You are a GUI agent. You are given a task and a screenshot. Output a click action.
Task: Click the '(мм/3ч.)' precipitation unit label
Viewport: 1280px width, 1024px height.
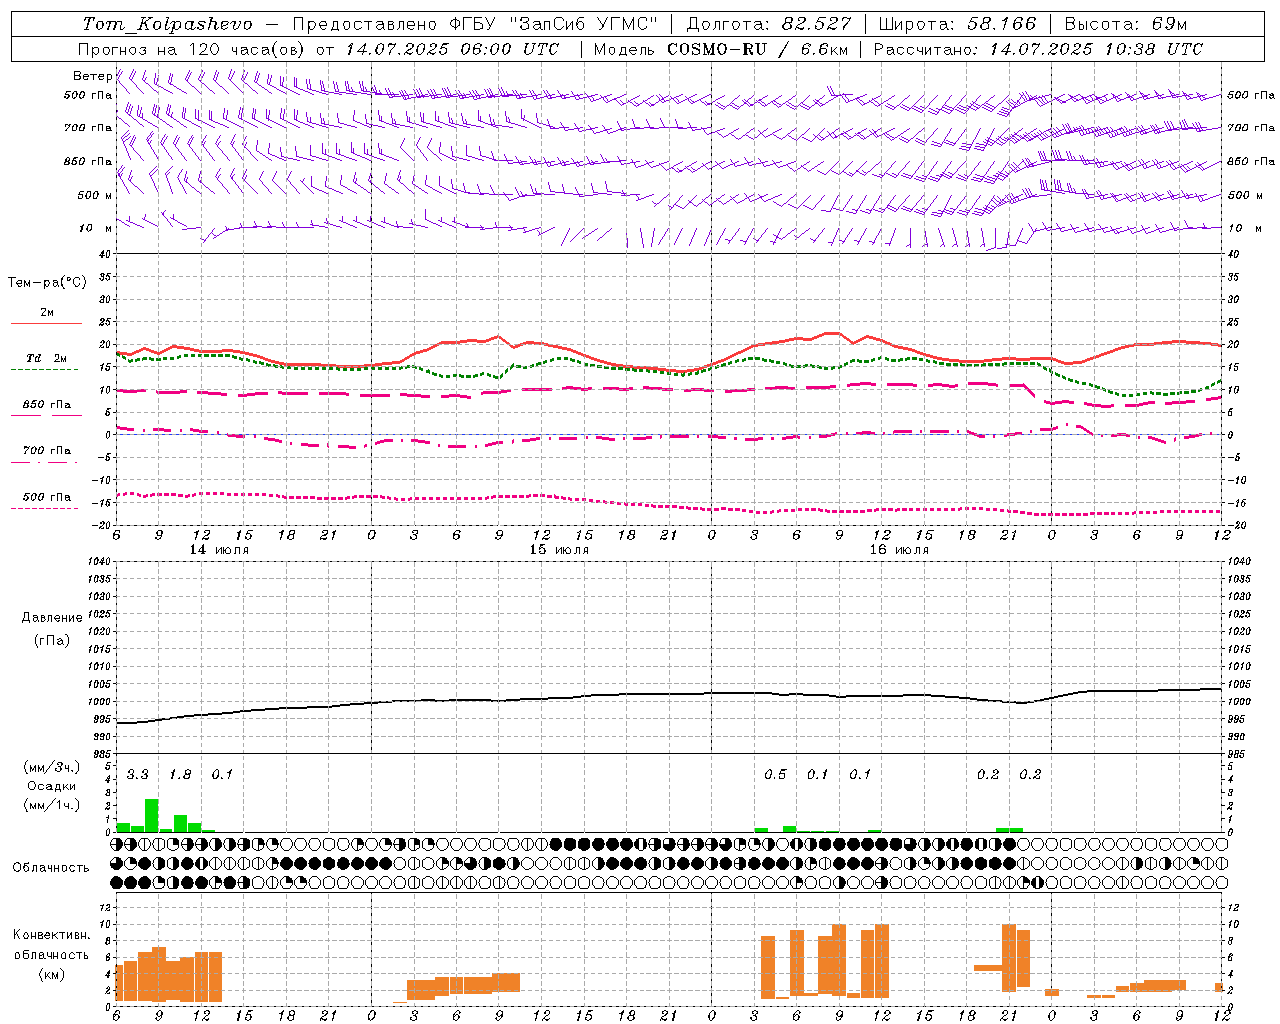(51, 767)
